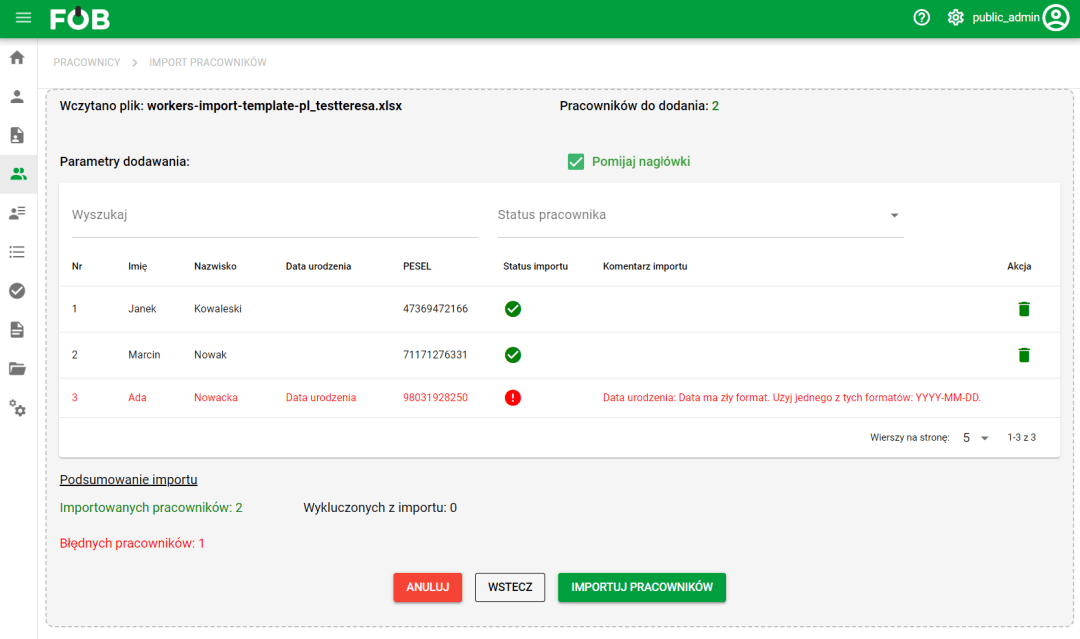The width and height of the screenshot is (1080, 639).
Task: Go to home icon in sidebar
Action: pyautogui.click(x=17, y=57)
